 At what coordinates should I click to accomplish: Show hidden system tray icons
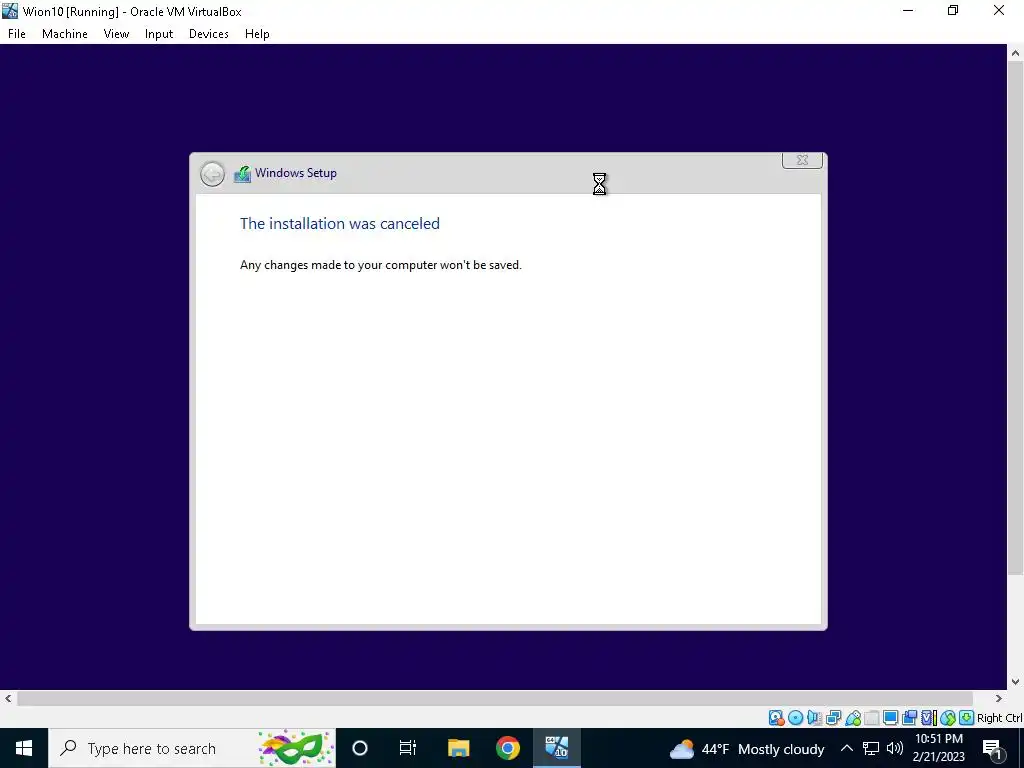tap(846, 748)
